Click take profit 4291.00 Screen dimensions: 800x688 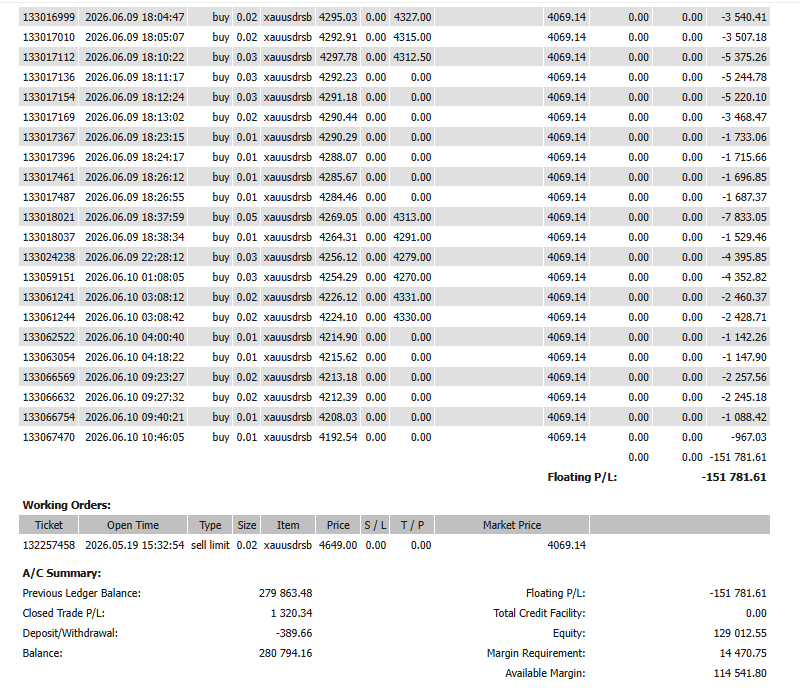pyautogui.click(x=412, y=237)
